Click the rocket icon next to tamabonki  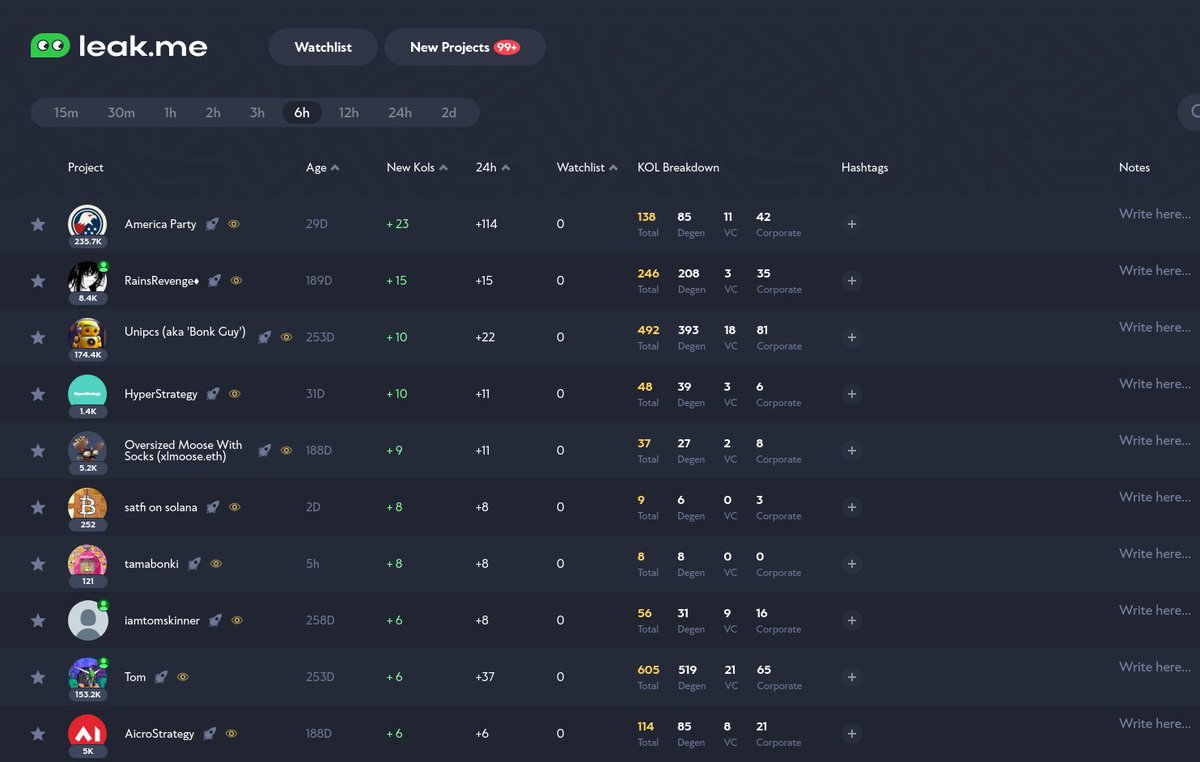[x=194, y=563]
